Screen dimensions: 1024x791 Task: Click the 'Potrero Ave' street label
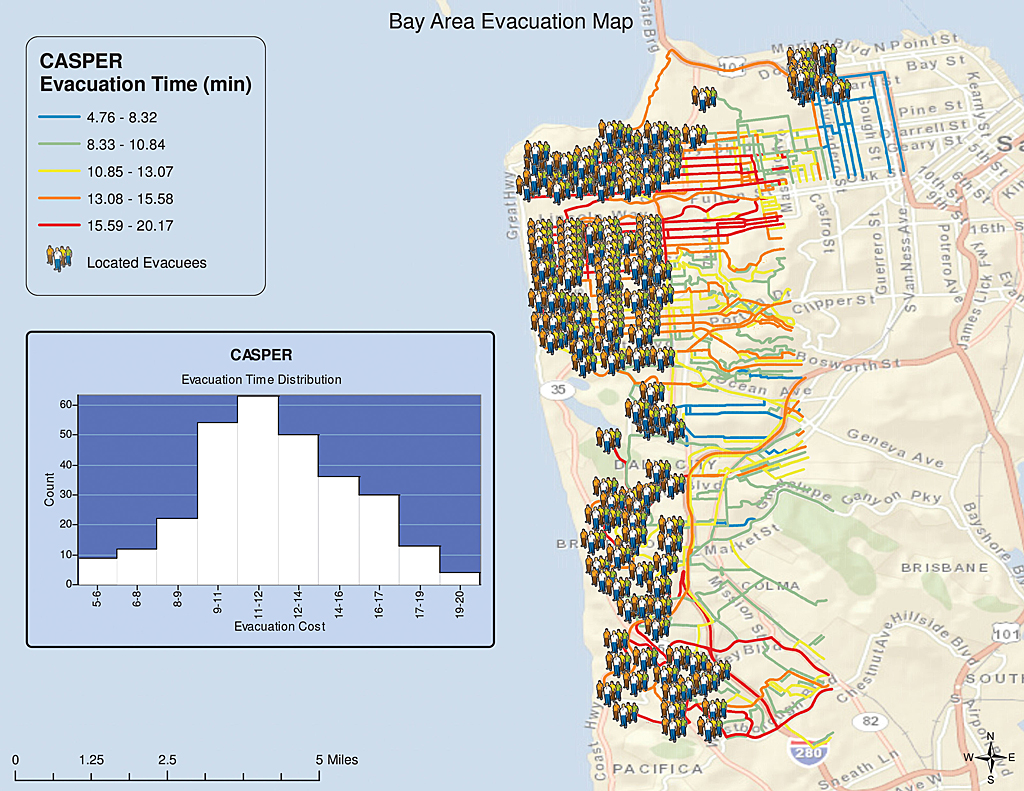(950, 263)
